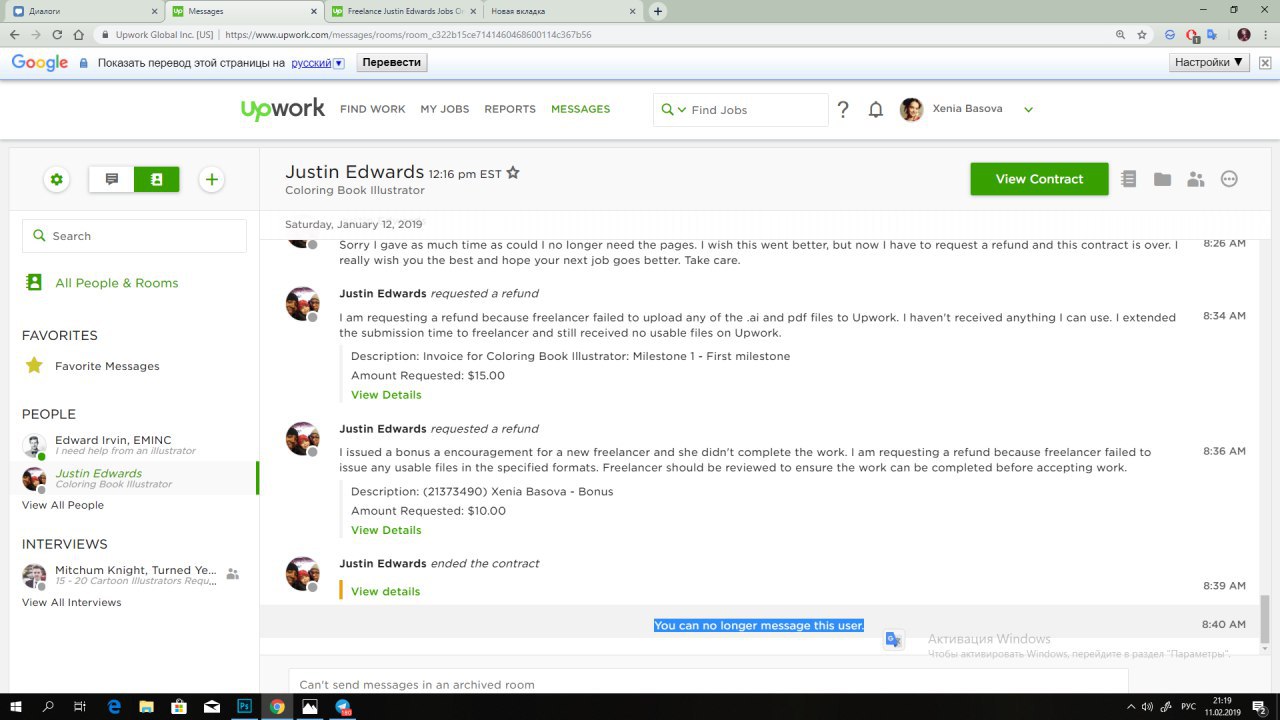The image size is (1280, 720).
Task: Open Microsoft Edge from the taskbar
Action: click(114, 706)
